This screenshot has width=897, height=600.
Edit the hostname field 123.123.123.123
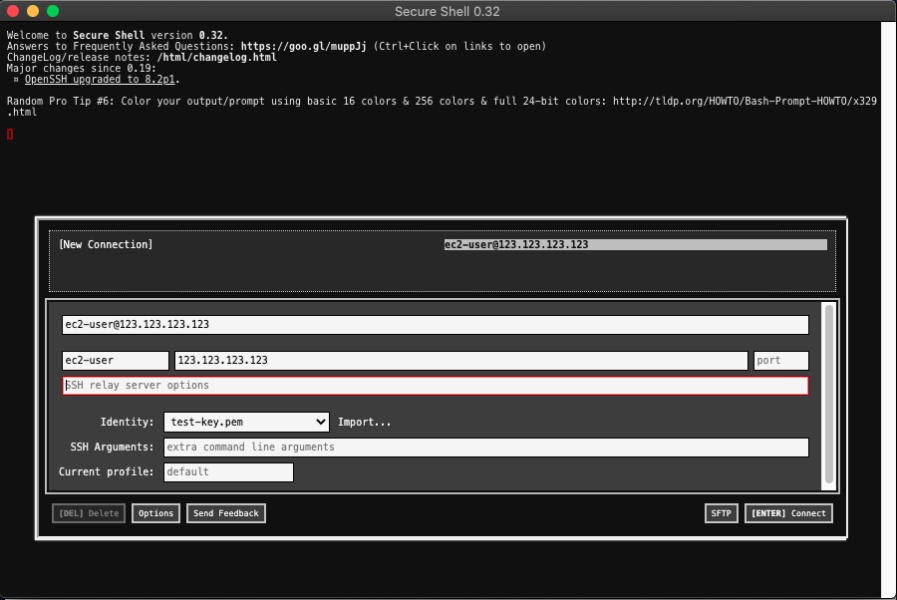click(x=461, y=360)
